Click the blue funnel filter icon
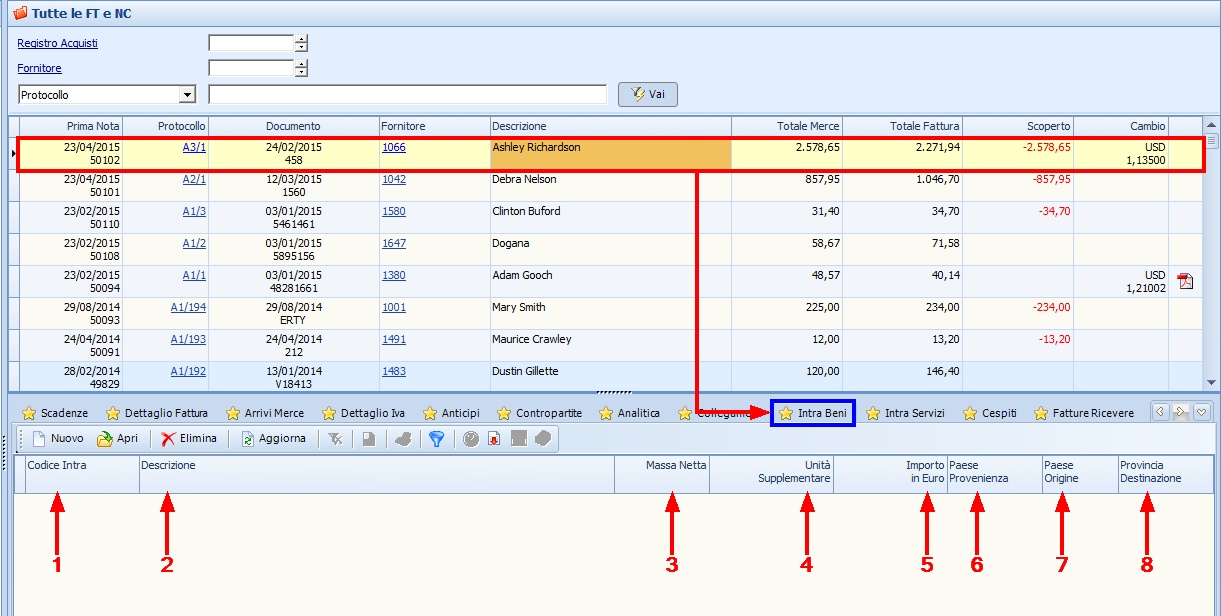Screen dimensions: 1221x616 click(x=436, y=439)
